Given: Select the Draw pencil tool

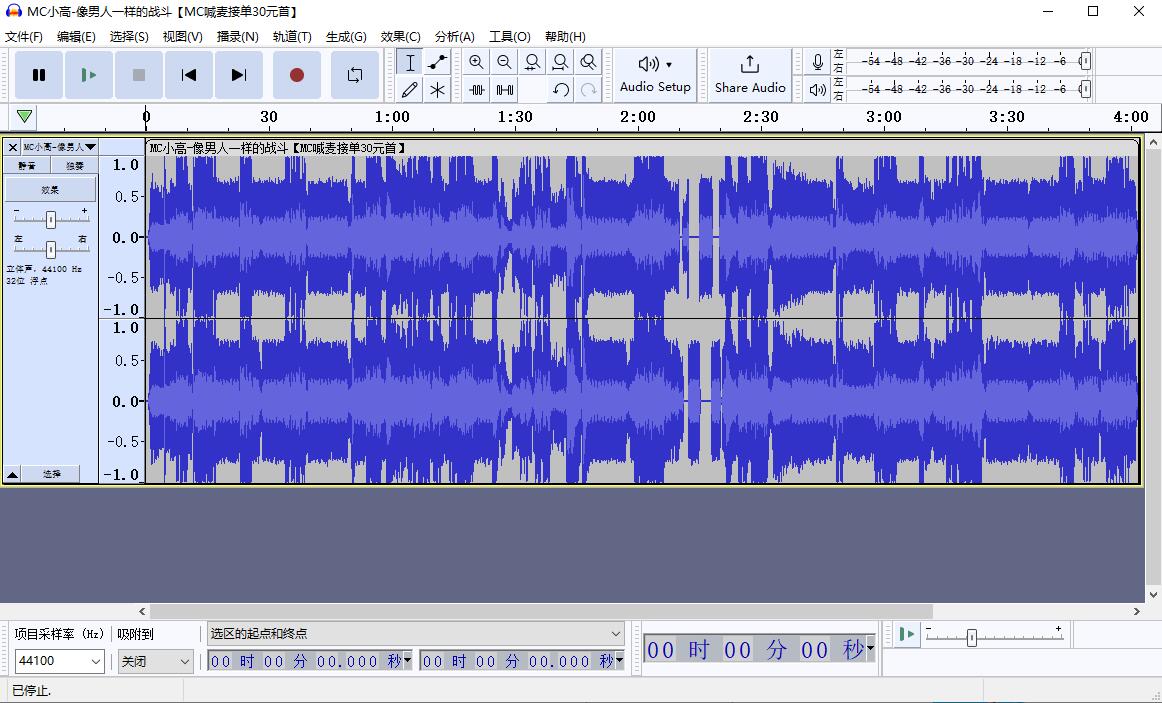Looking at the screenshot, I should (x=409, y=90).
